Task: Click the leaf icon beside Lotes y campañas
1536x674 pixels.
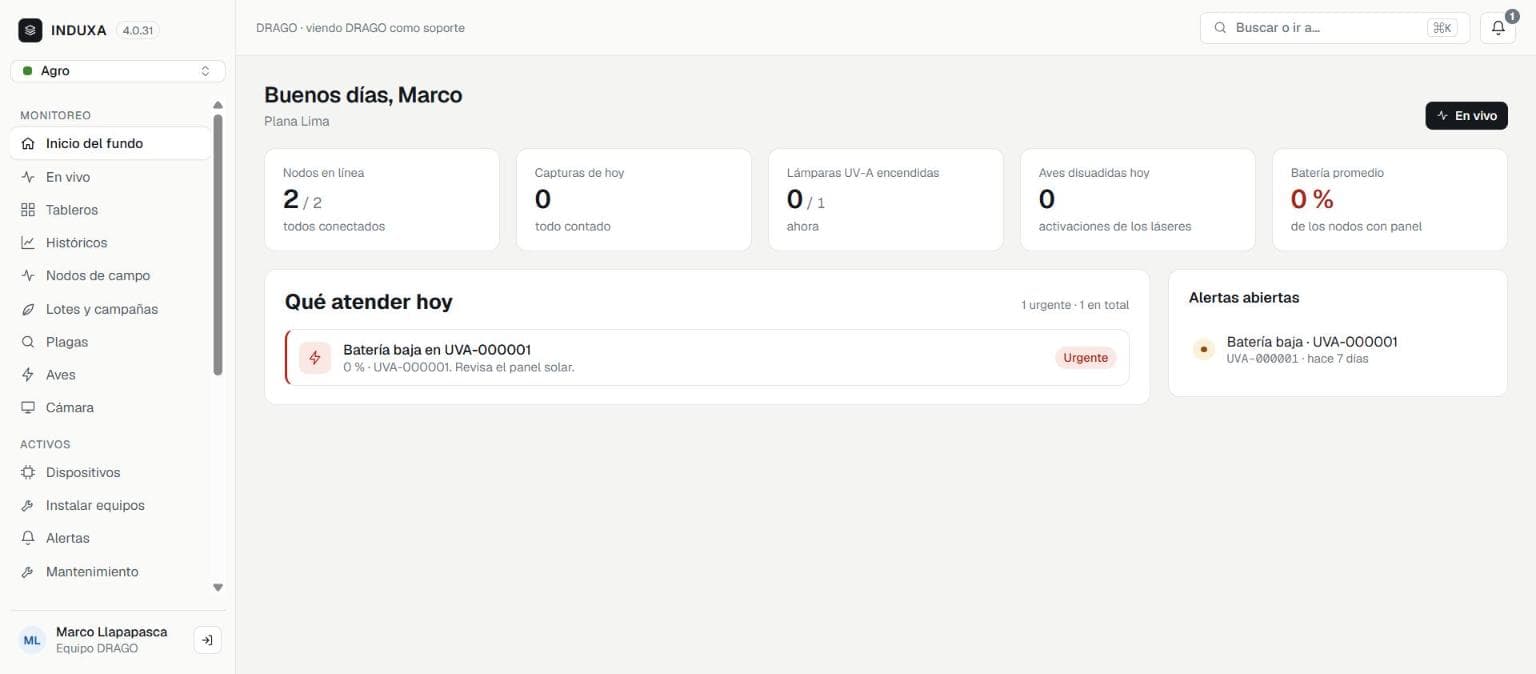Action: coord(28,309)
